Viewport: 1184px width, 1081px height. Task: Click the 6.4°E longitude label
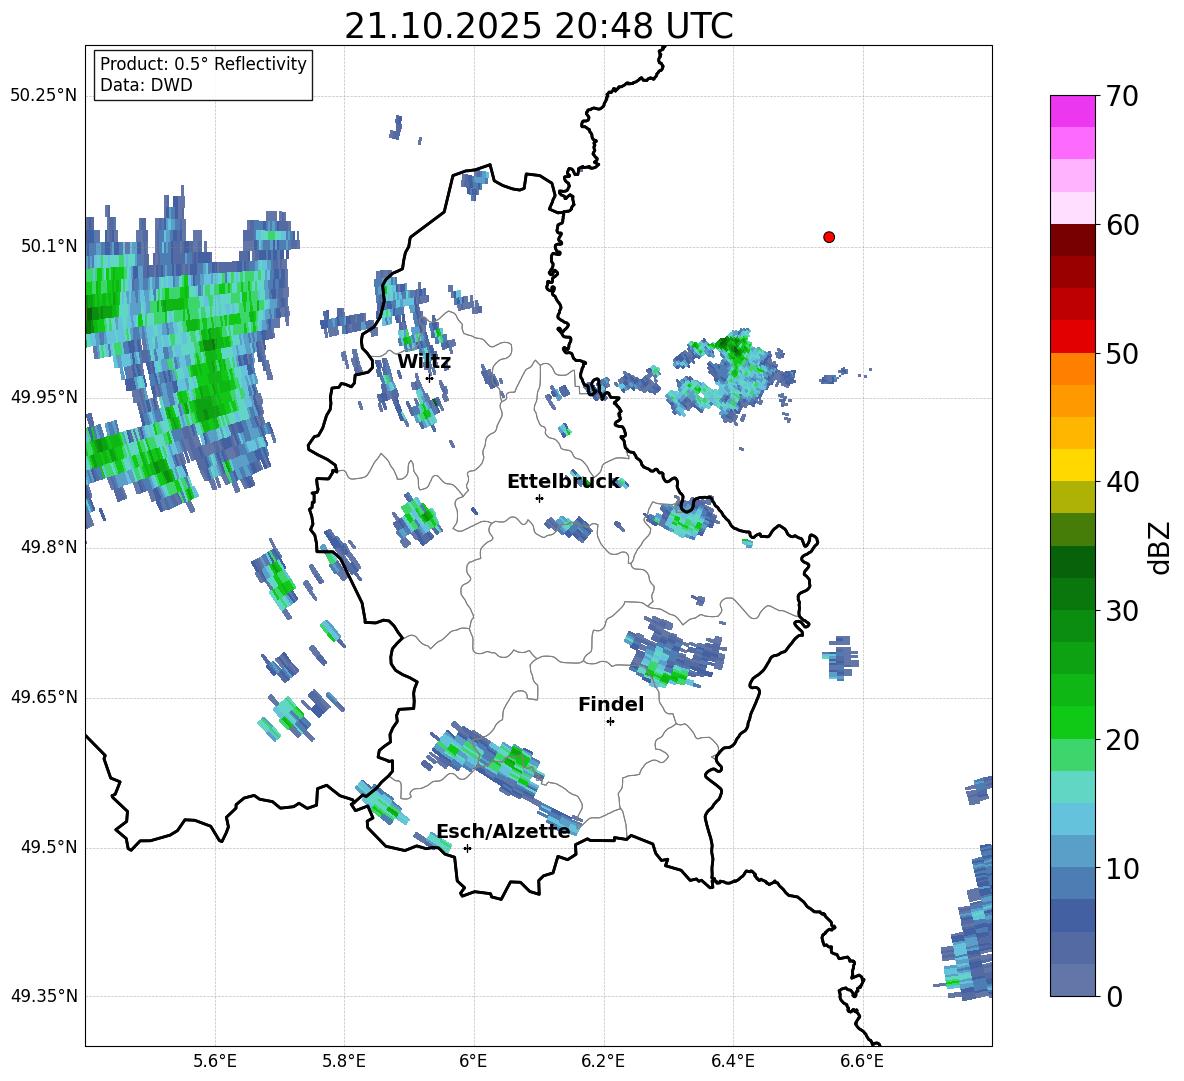click(732, 1061)
